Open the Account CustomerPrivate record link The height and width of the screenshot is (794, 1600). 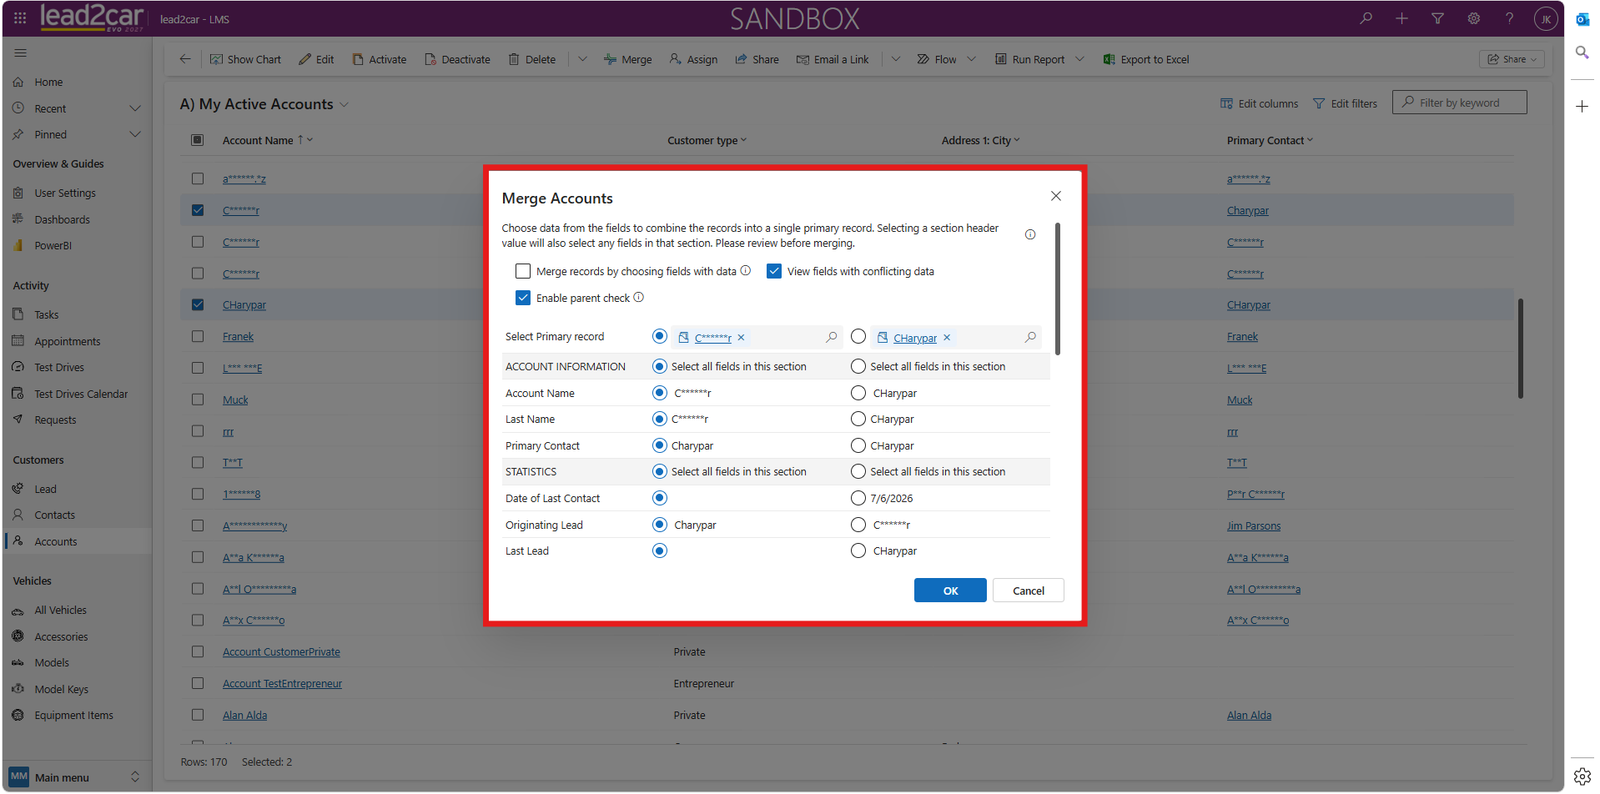(281, 652)
